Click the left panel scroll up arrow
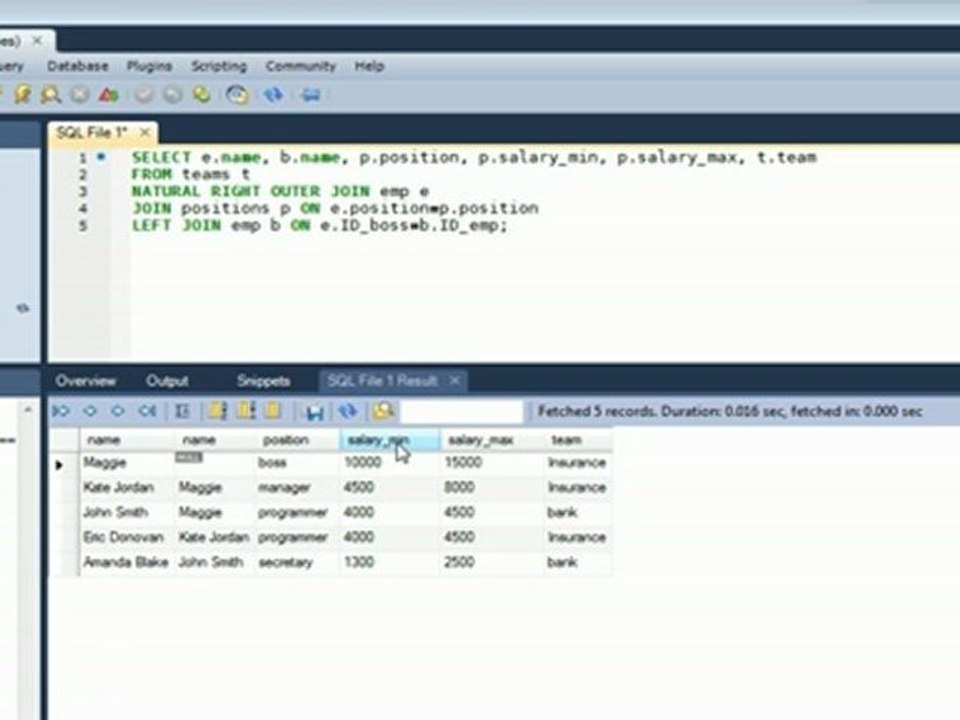 point(28,409)
